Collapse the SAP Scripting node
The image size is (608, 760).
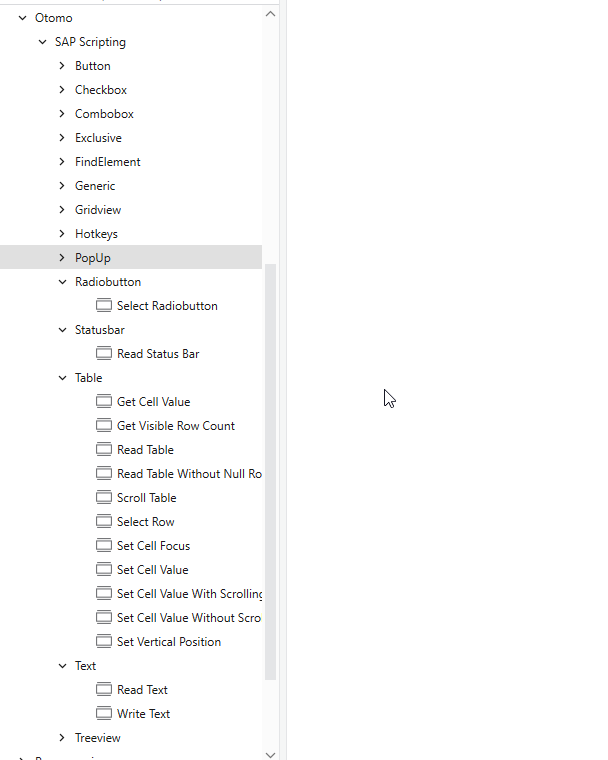[43, 42]
